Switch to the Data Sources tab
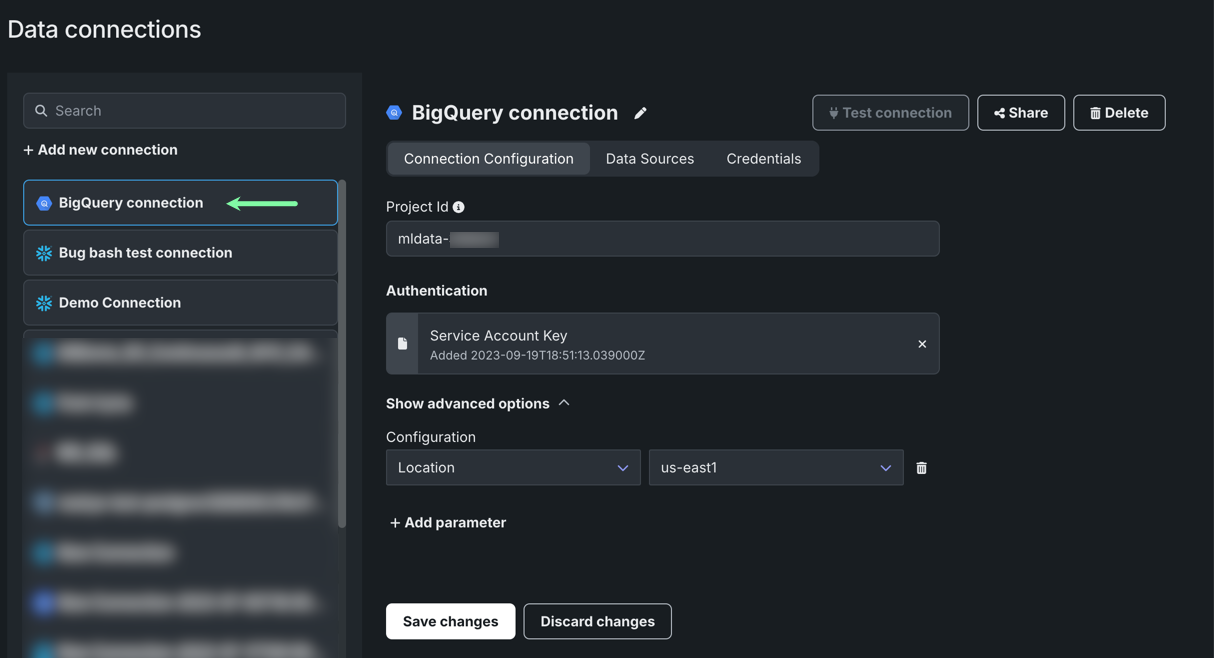 point(649,159)
